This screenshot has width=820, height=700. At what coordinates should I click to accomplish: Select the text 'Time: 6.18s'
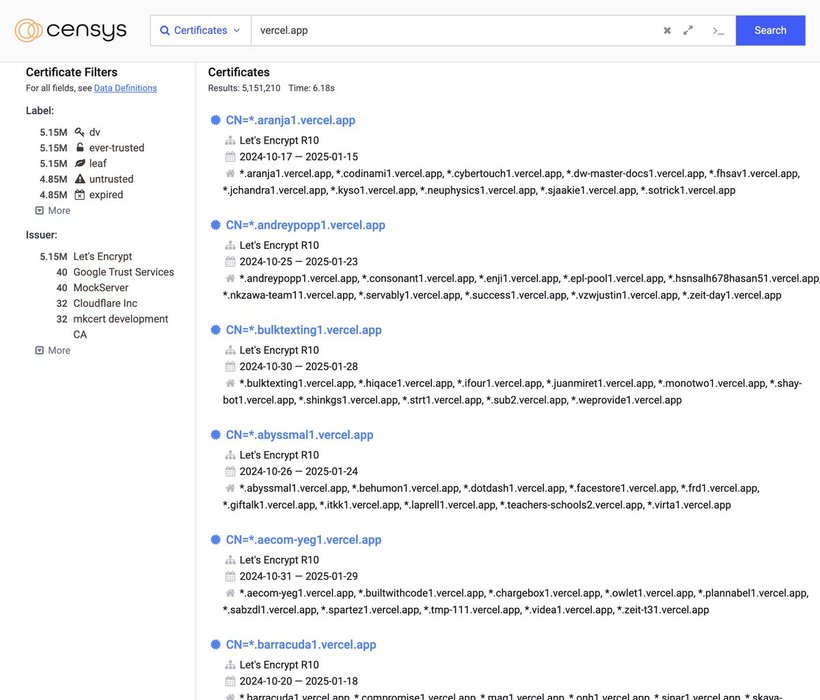(x=312, y=88)
